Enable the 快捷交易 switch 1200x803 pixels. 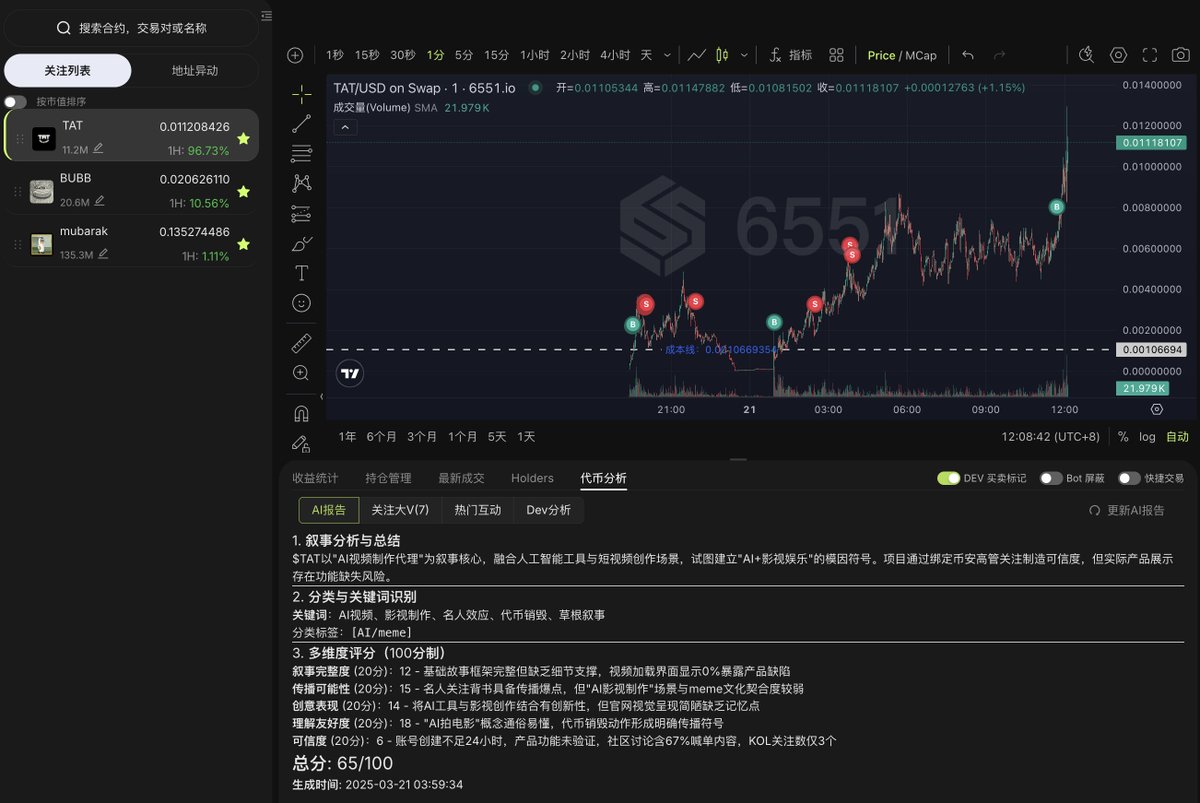[1129, 478]
